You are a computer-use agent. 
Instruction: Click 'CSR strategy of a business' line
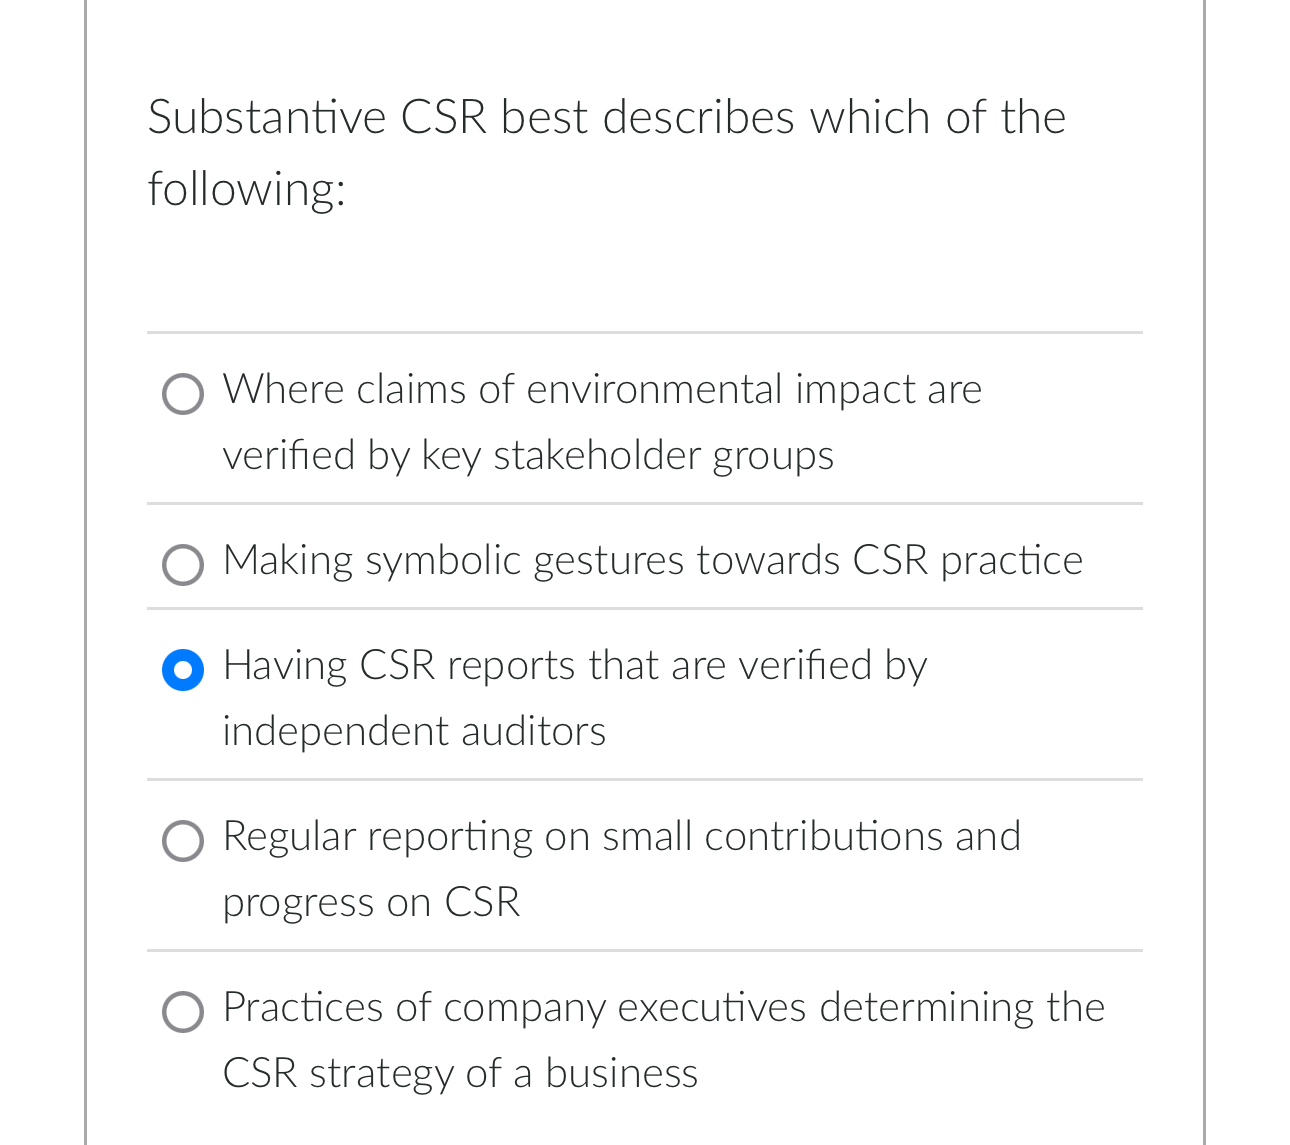(x=459, y=1075)
